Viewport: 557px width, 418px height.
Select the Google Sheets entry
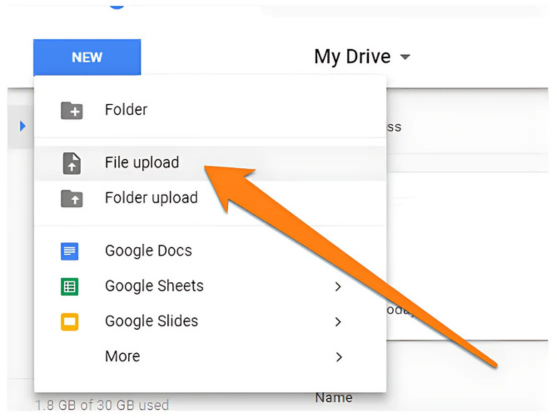(210, 286)
